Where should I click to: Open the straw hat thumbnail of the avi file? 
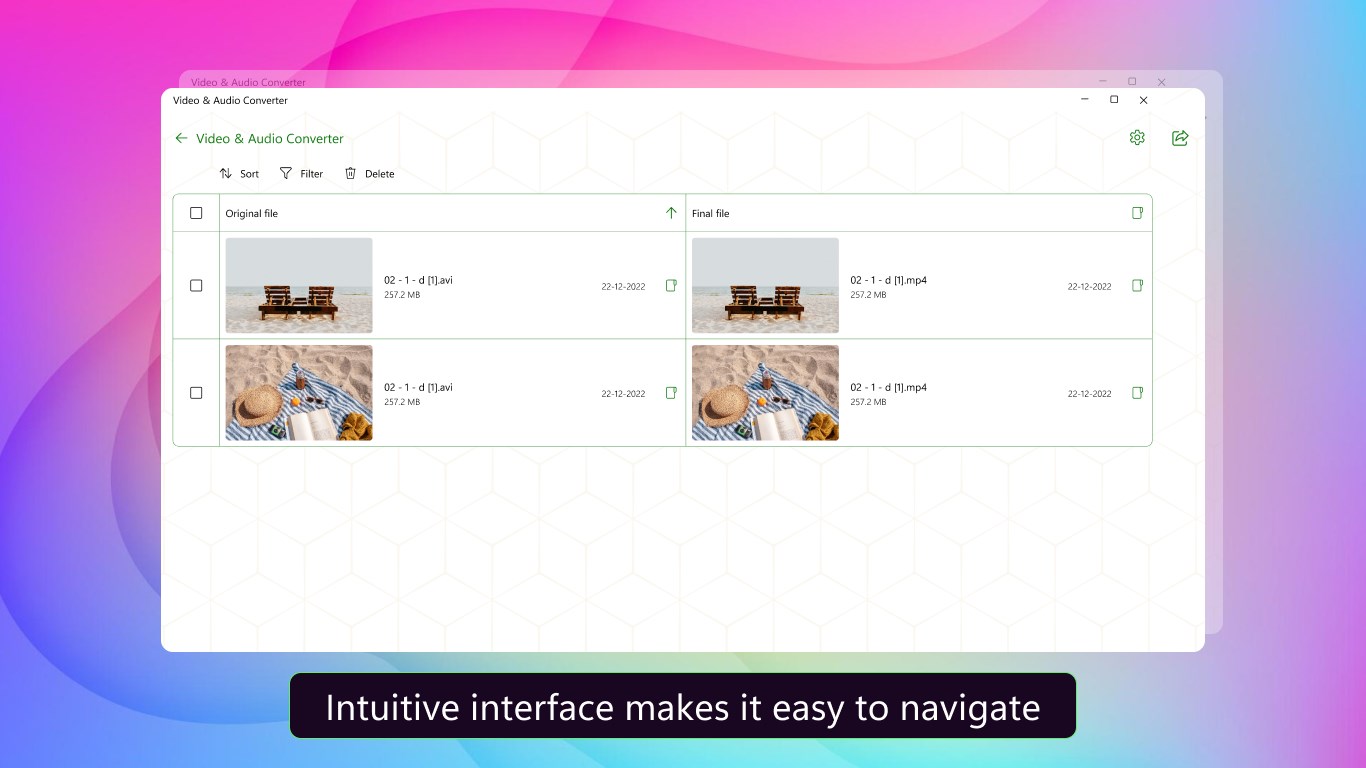(x=299, y=393)
